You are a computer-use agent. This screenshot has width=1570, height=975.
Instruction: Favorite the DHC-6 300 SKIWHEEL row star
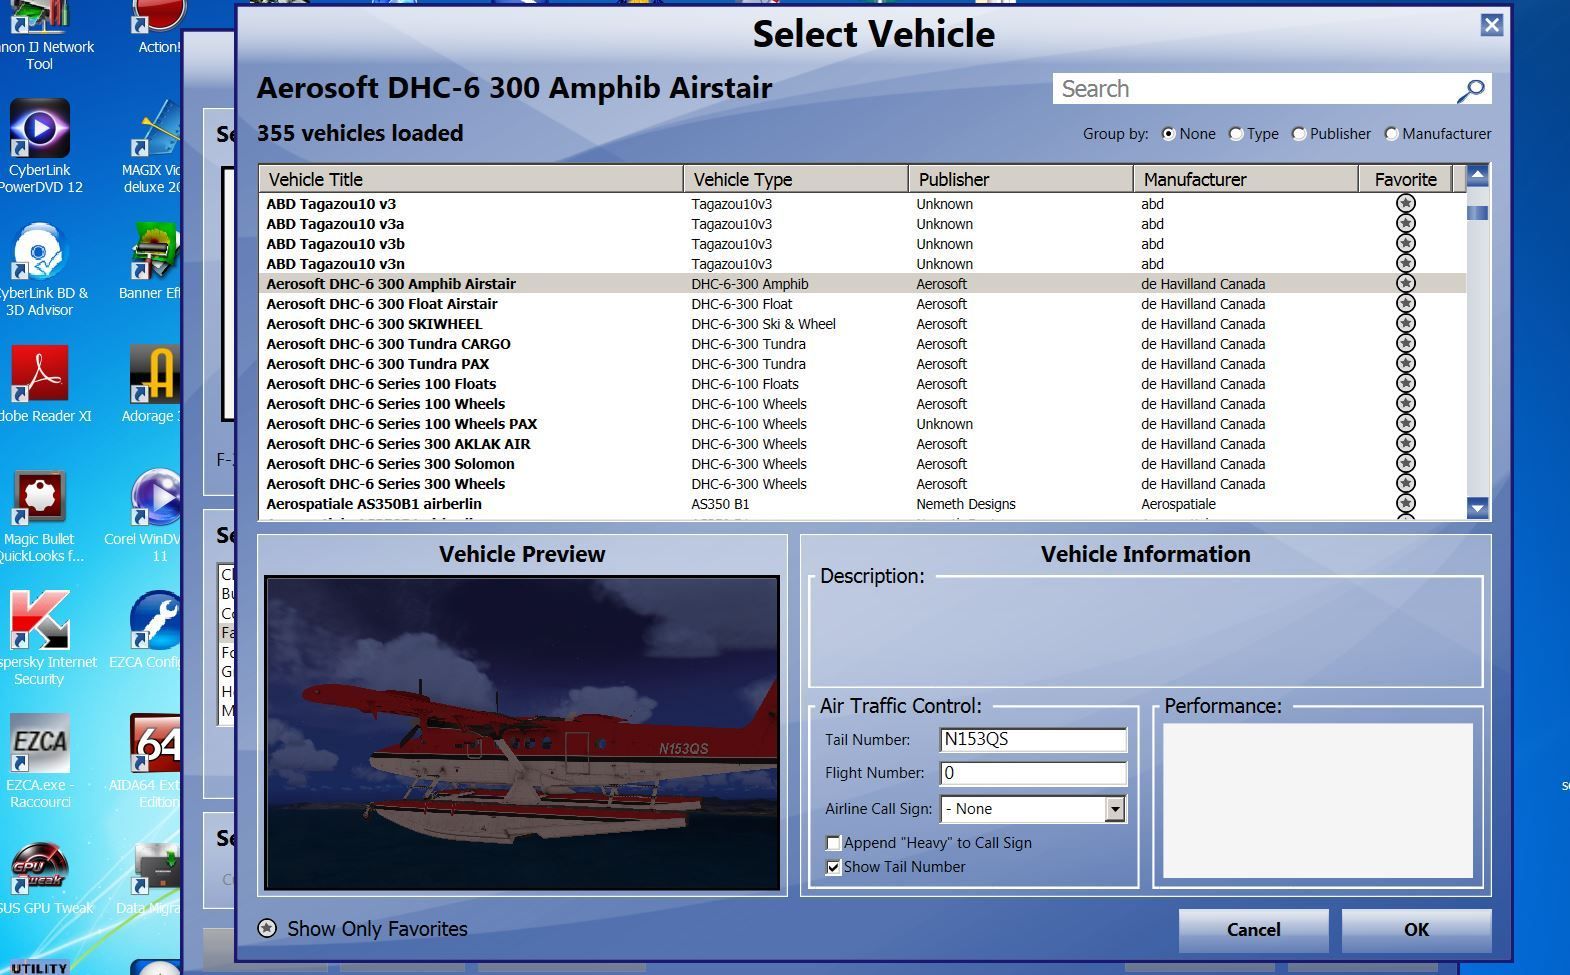point(1405,323)
